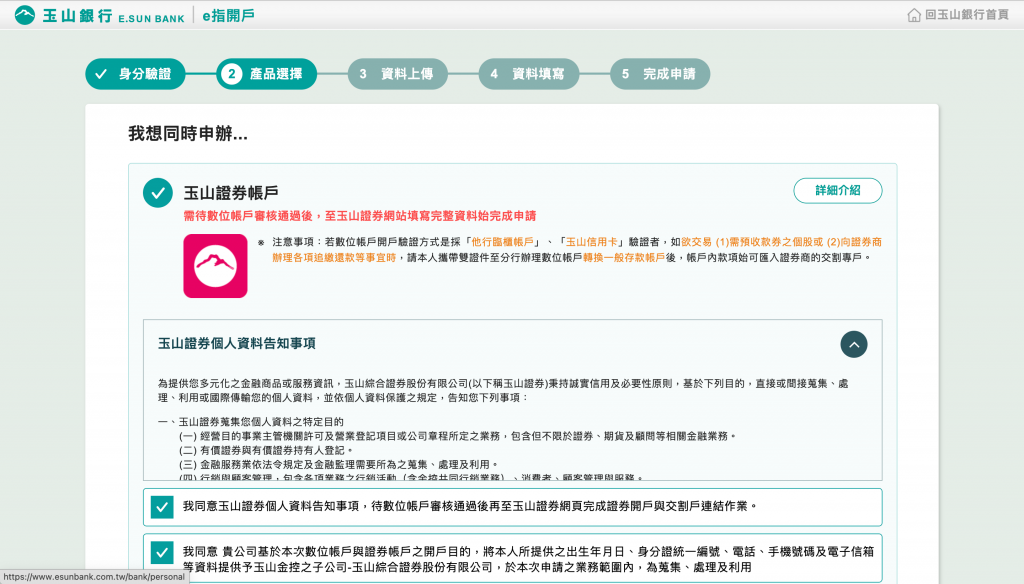Select step 4 資料填寫

(x=529, y=74)
